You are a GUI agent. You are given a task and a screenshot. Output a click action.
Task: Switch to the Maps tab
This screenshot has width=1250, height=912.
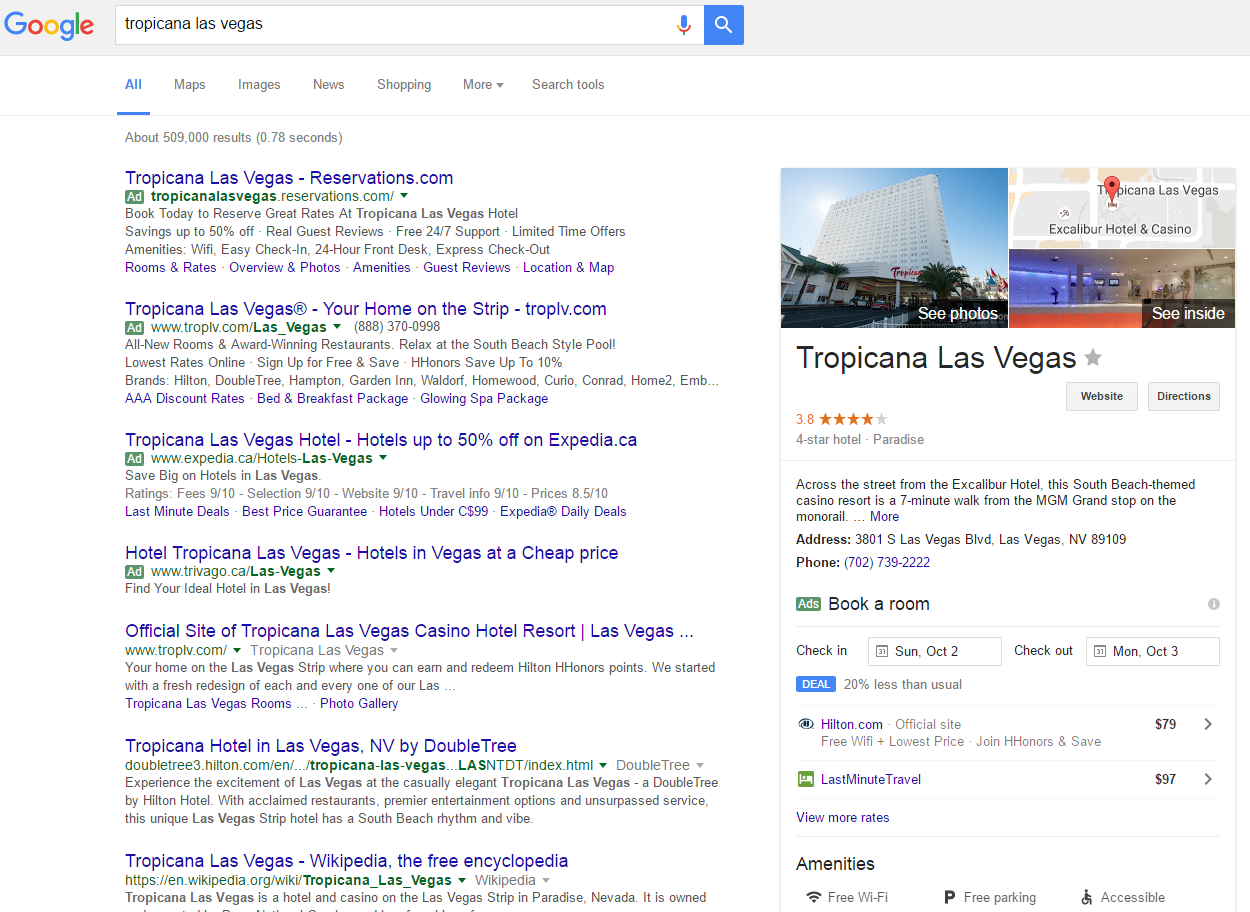(189, 85)
